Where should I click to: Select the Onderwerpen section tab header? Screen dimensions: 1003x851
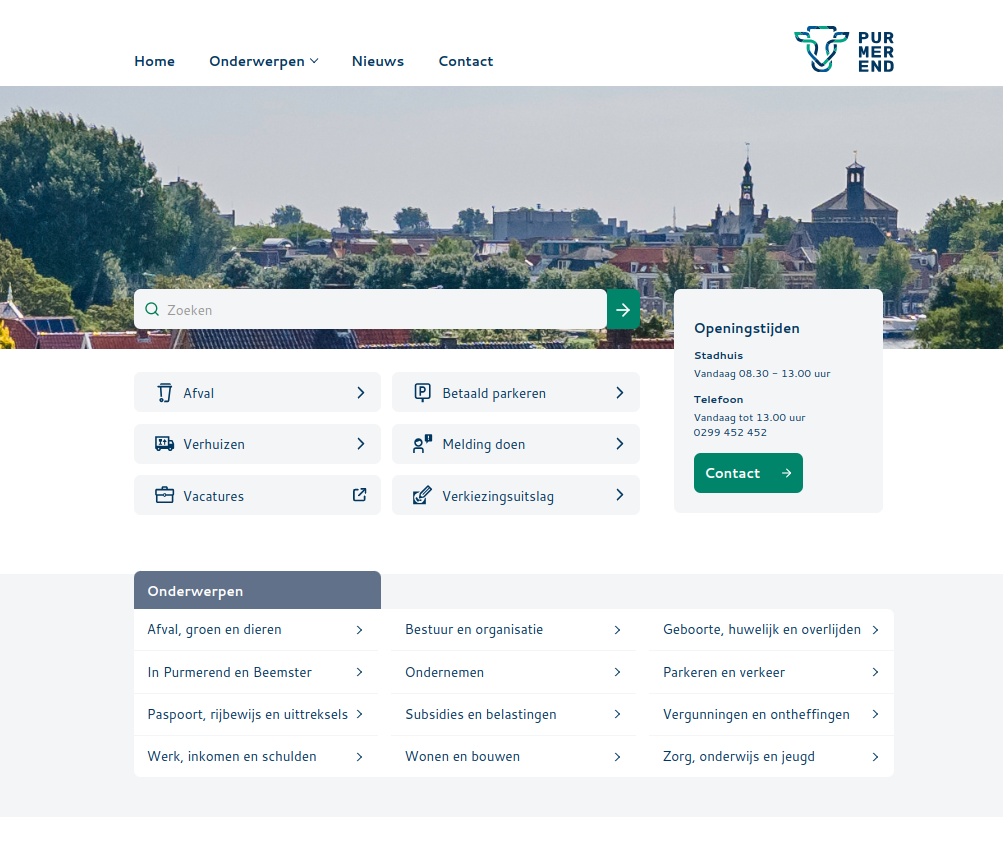click(x=257, y=591)
